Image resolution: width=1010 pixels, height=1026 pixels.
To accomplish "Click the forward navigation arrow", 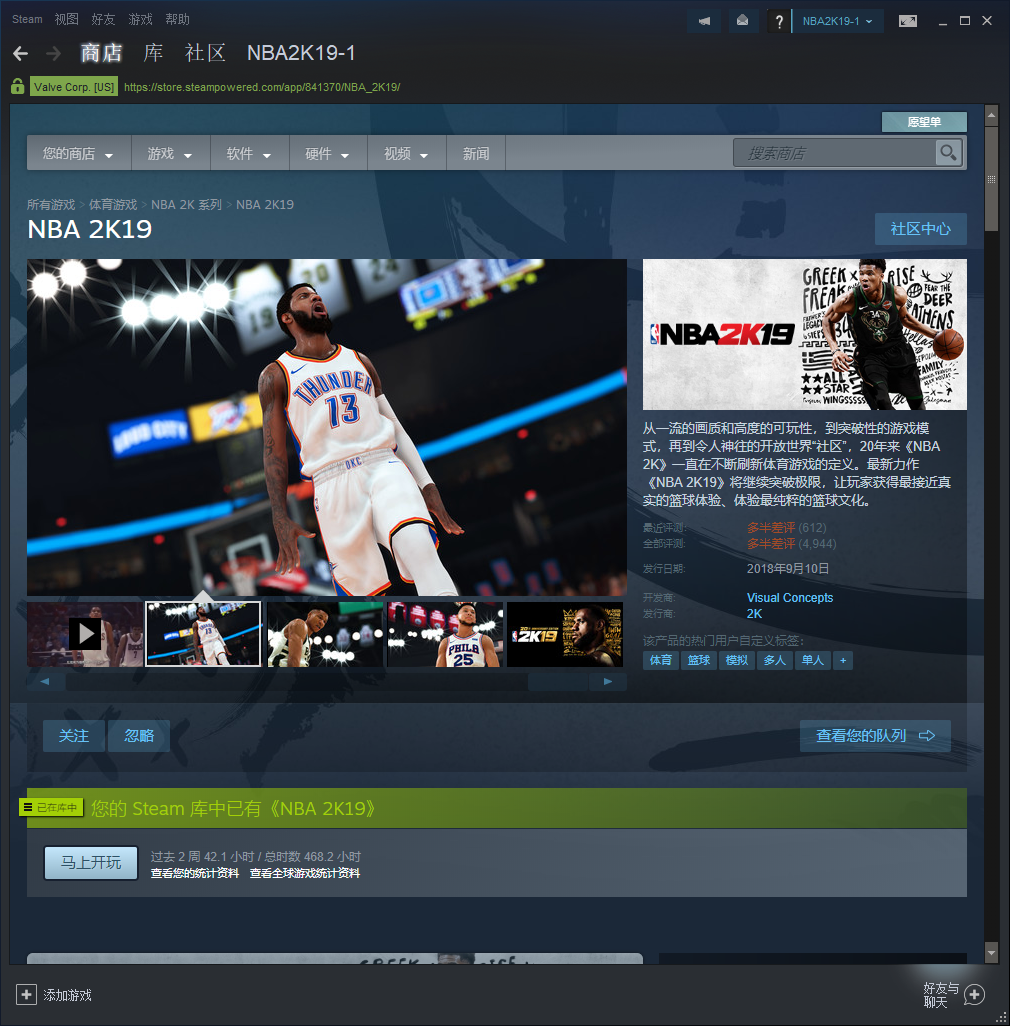I will point(53,53).
